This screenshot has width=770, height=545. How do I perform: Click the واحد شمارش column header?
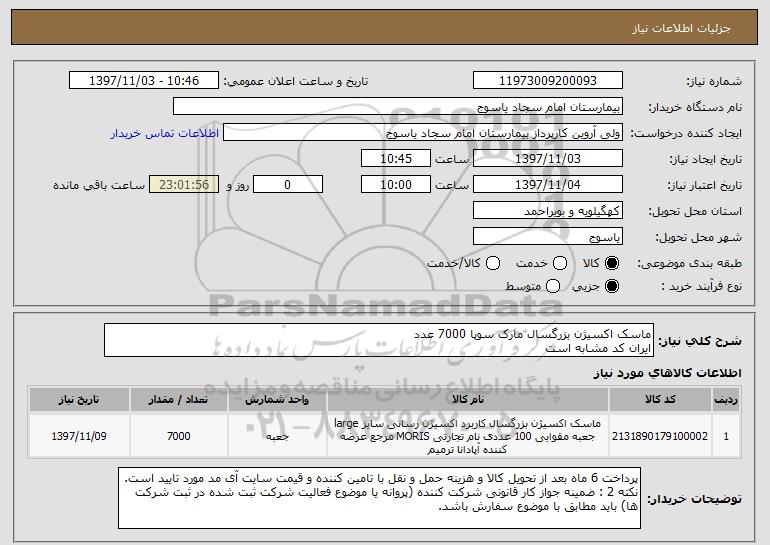(277, 400)
